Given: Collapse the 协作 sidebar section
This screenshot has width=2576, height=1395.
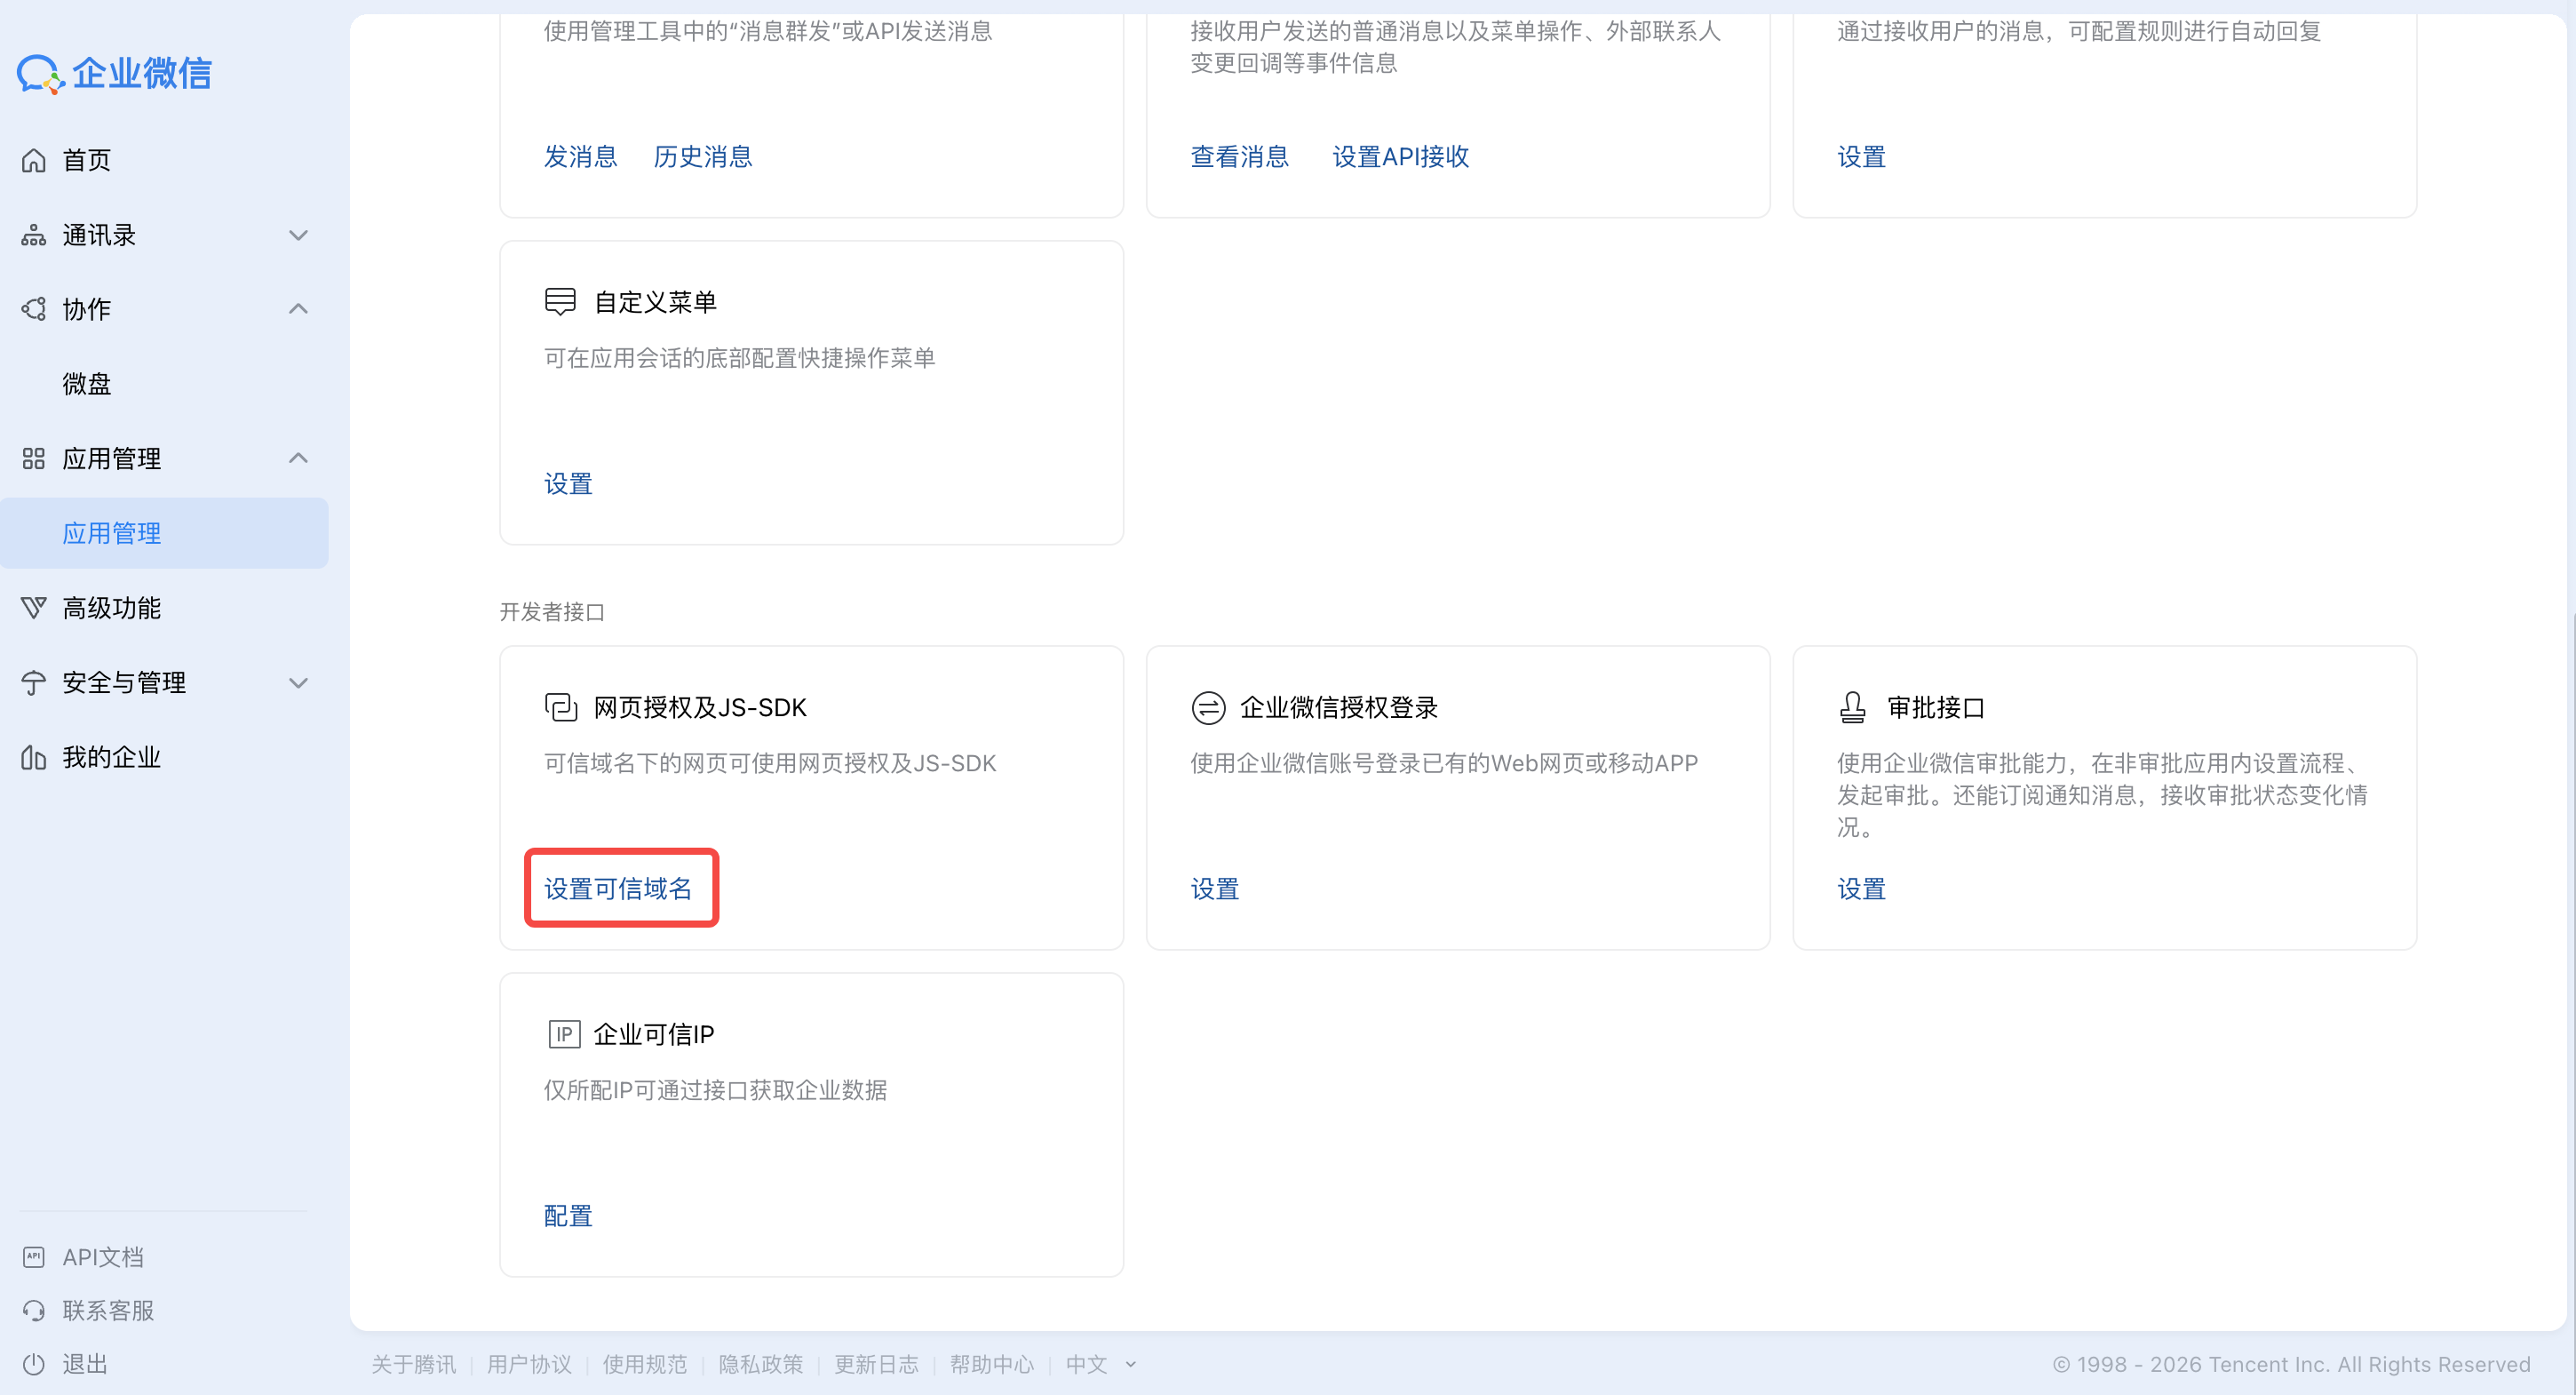Looking at the screenshot, I should pyautogui.click(x=298, y=309).
